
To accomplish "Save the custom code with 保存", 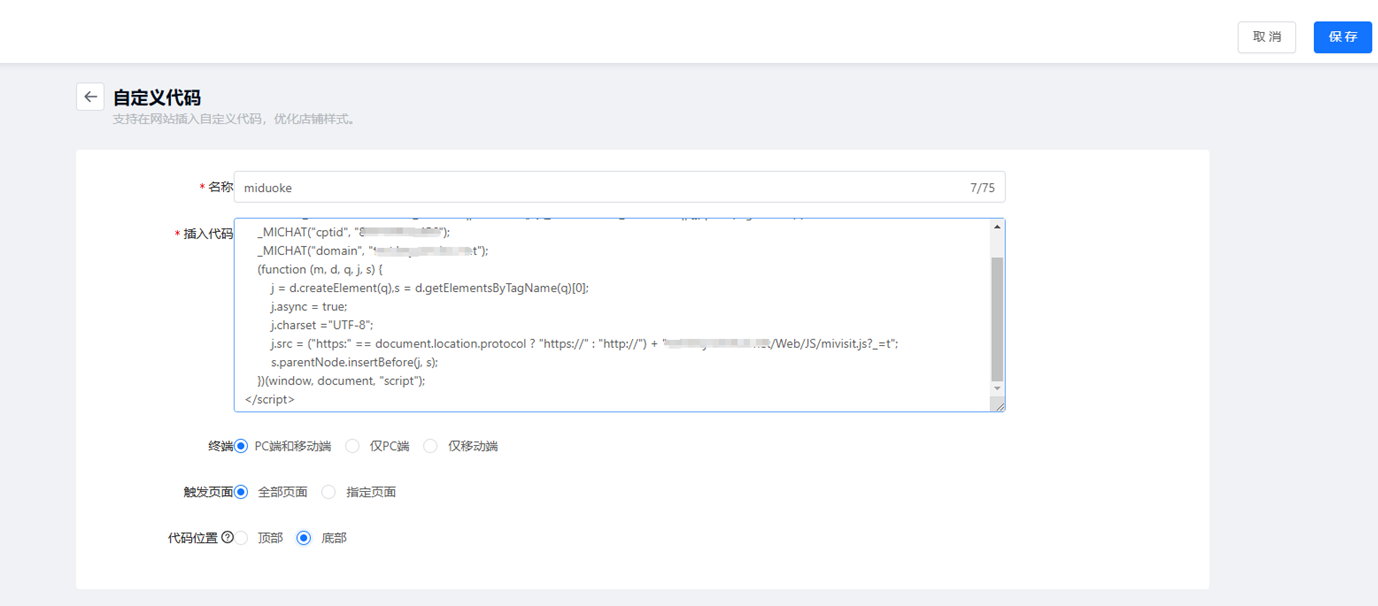I will (x=1342, y=37).
